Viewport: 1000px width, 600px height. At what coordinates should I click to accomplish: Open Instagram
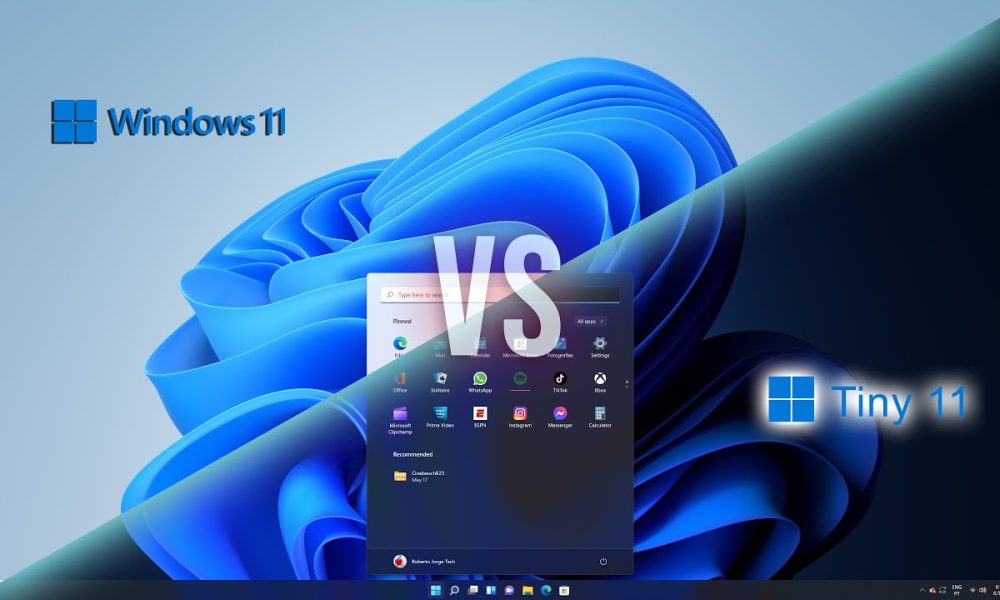pyautogui.click(x=520, y=414)
